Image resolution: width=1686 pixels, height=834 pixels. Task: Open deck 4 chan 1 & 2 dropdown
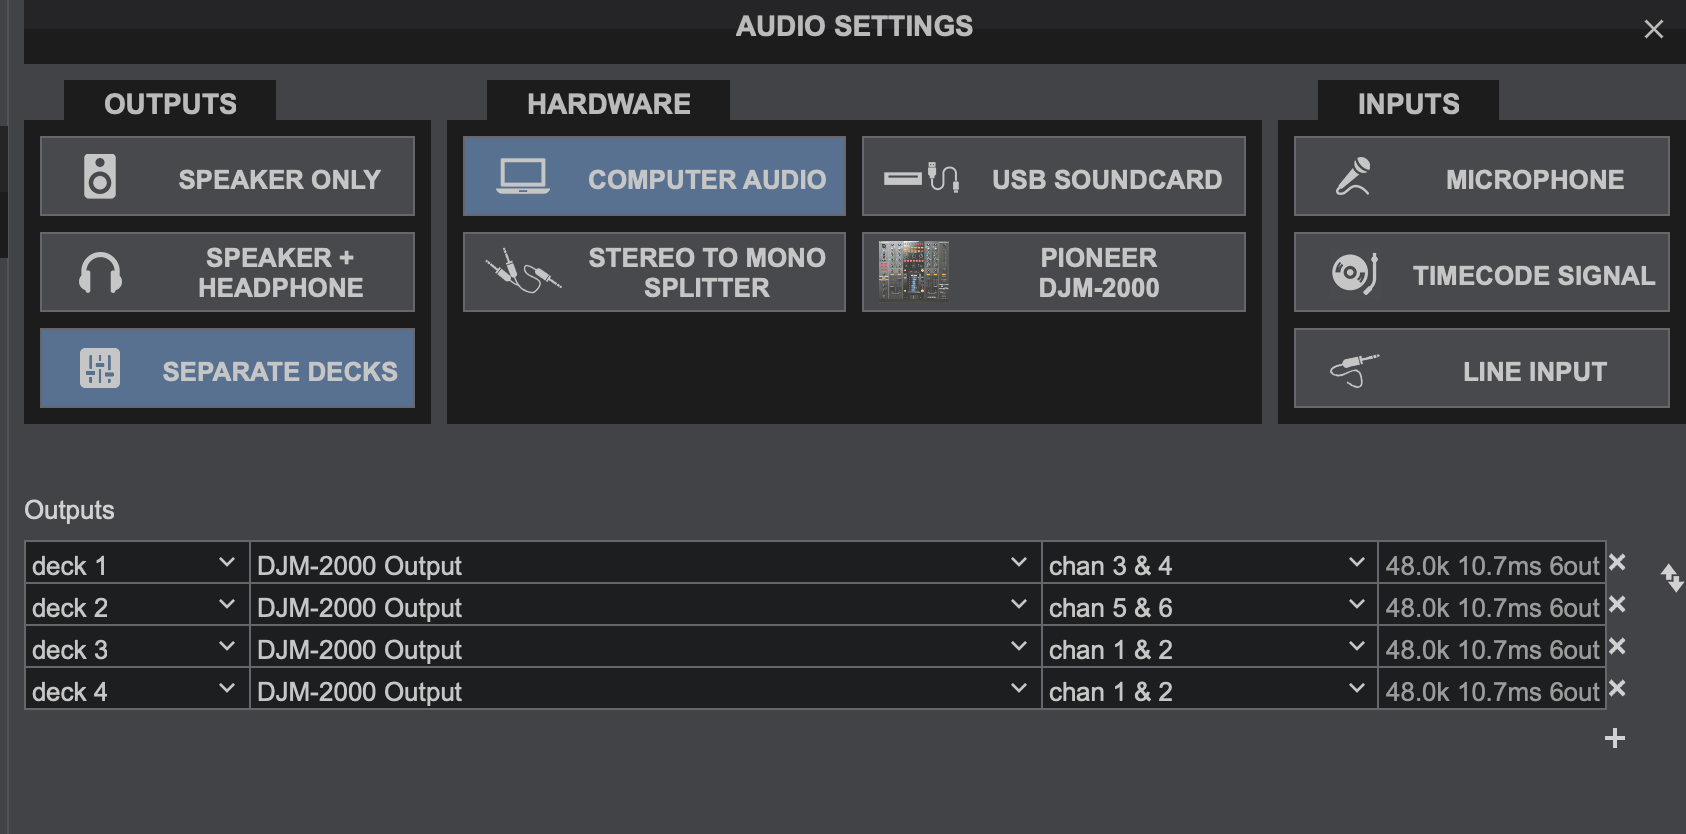[1209, 689]
